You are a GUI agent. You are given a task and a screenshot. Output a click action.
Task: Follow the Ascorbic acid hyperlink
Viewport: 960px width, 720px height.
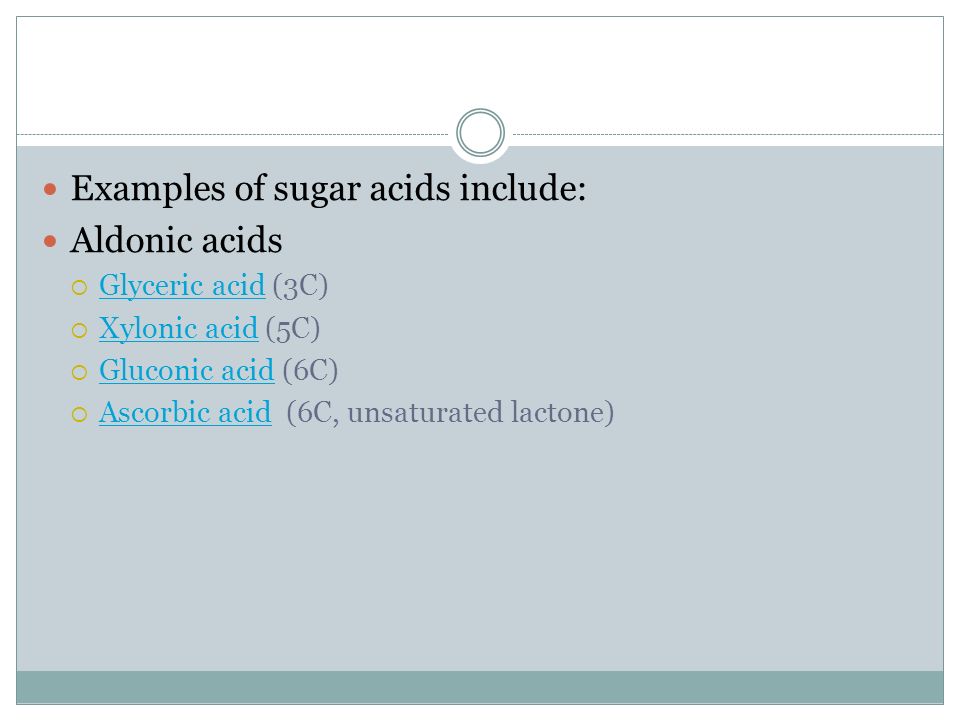[185, 413]
